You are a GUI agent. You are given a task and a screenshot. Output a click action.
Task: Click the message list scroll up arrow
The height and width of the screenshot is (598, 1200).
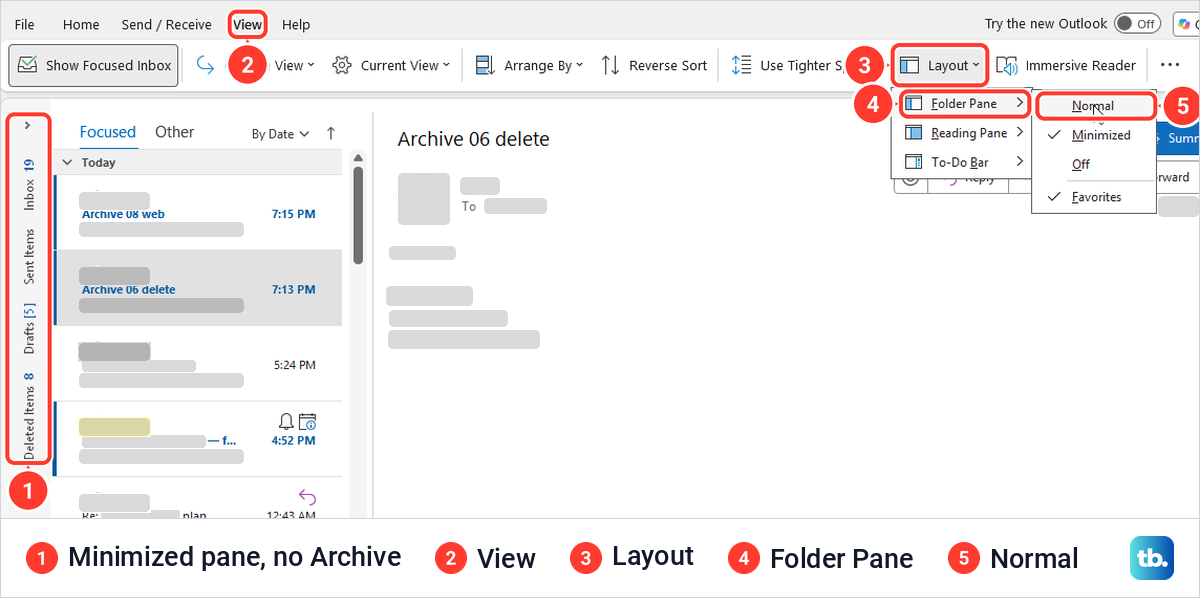pos(357,158)
